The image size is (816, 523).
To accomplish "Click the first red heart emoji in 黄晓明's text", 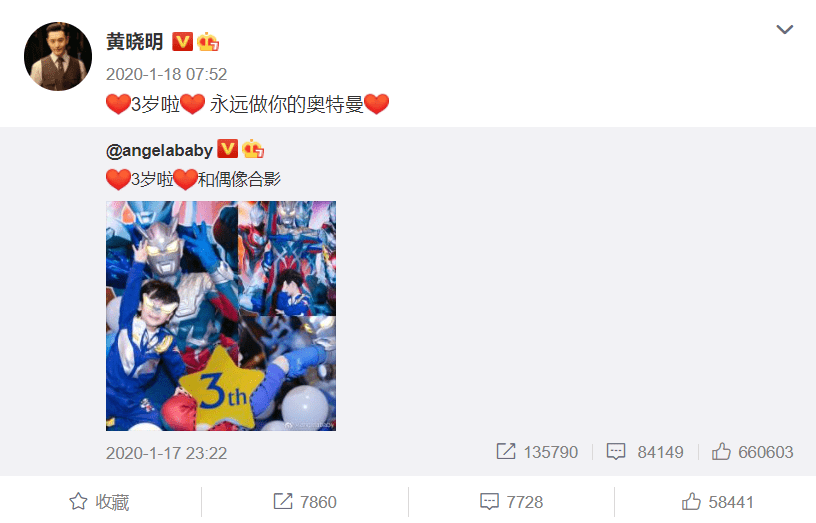I will [x=118, y=104].
